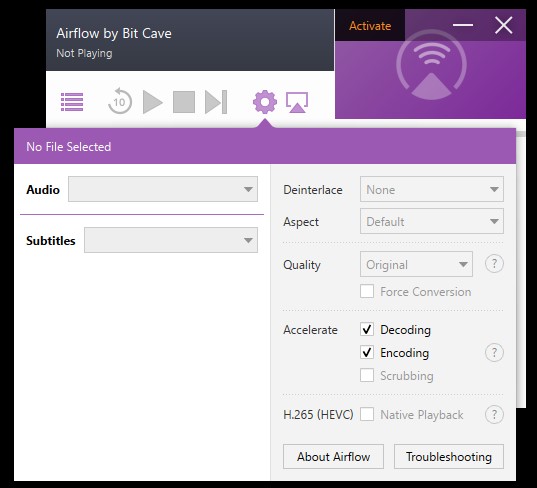This screenshot has width=537, height=488.
Task: Click the play button icon
Action: tap(152, 102)
